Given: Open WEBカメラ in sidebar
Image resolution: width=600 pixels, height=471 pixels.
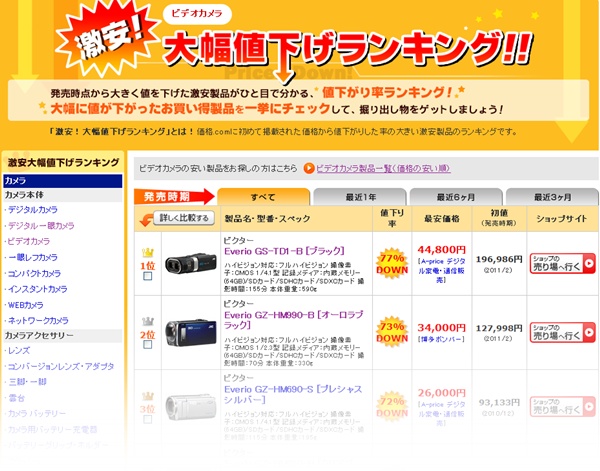Looking at the screenshot, I should [x=26, y=305].
